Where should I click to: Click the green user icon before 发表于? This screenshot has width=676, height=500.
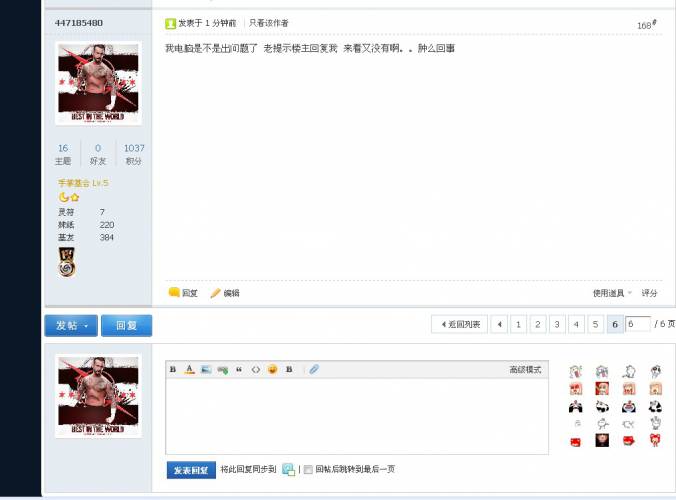[170, 24]
